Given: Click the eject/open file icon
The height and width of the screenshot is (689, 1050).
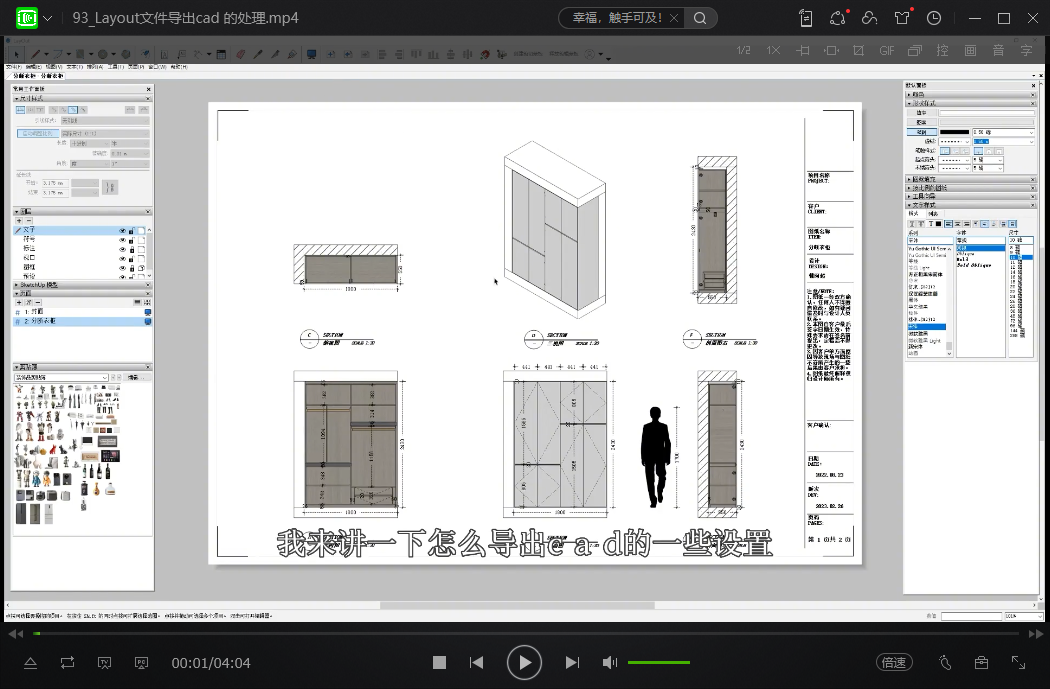Looking at the screenshot, I should (30, 662).
